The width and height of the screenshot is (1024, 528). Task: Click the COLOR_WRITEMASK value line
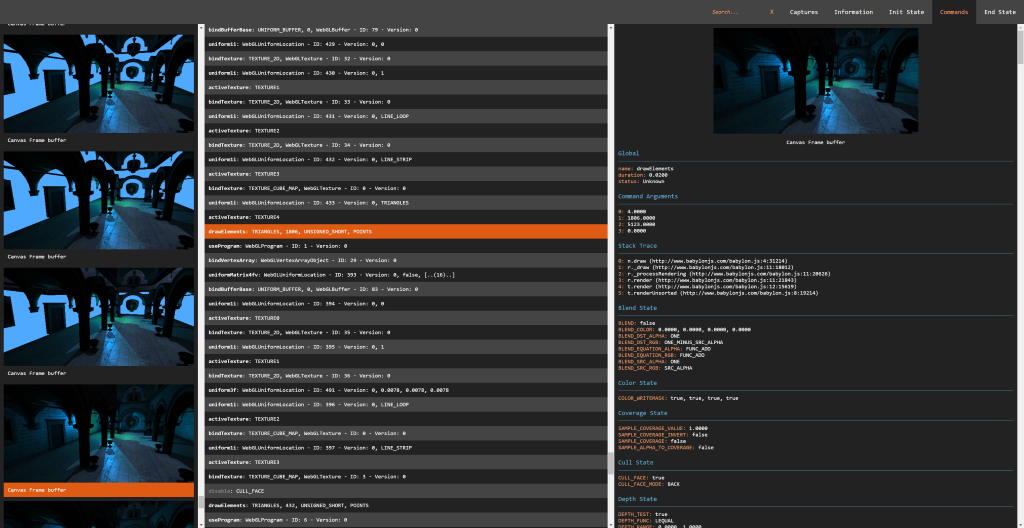(x=678, y=398)
